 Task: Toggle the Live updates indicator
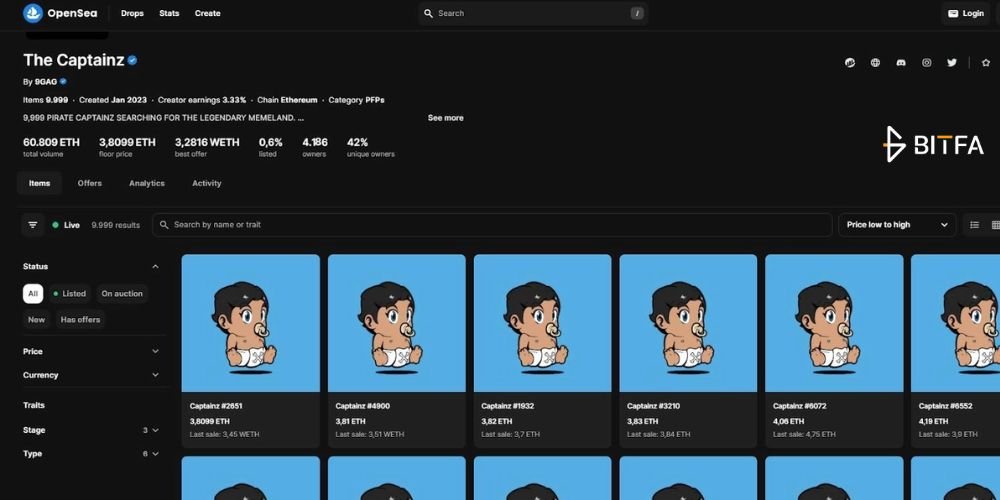click(x=66, y=225)
